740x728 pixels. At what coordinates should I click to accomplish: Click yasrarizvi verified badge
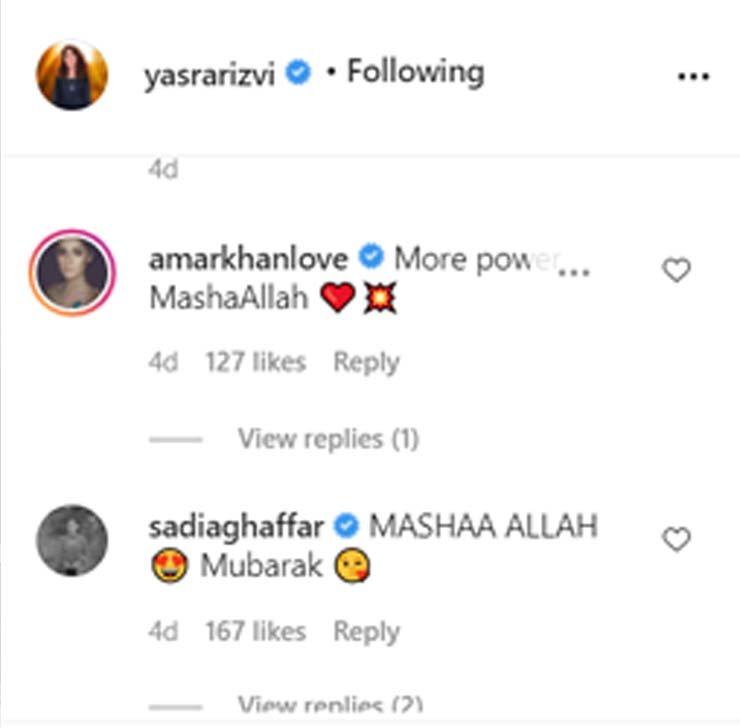click(298, 72)
